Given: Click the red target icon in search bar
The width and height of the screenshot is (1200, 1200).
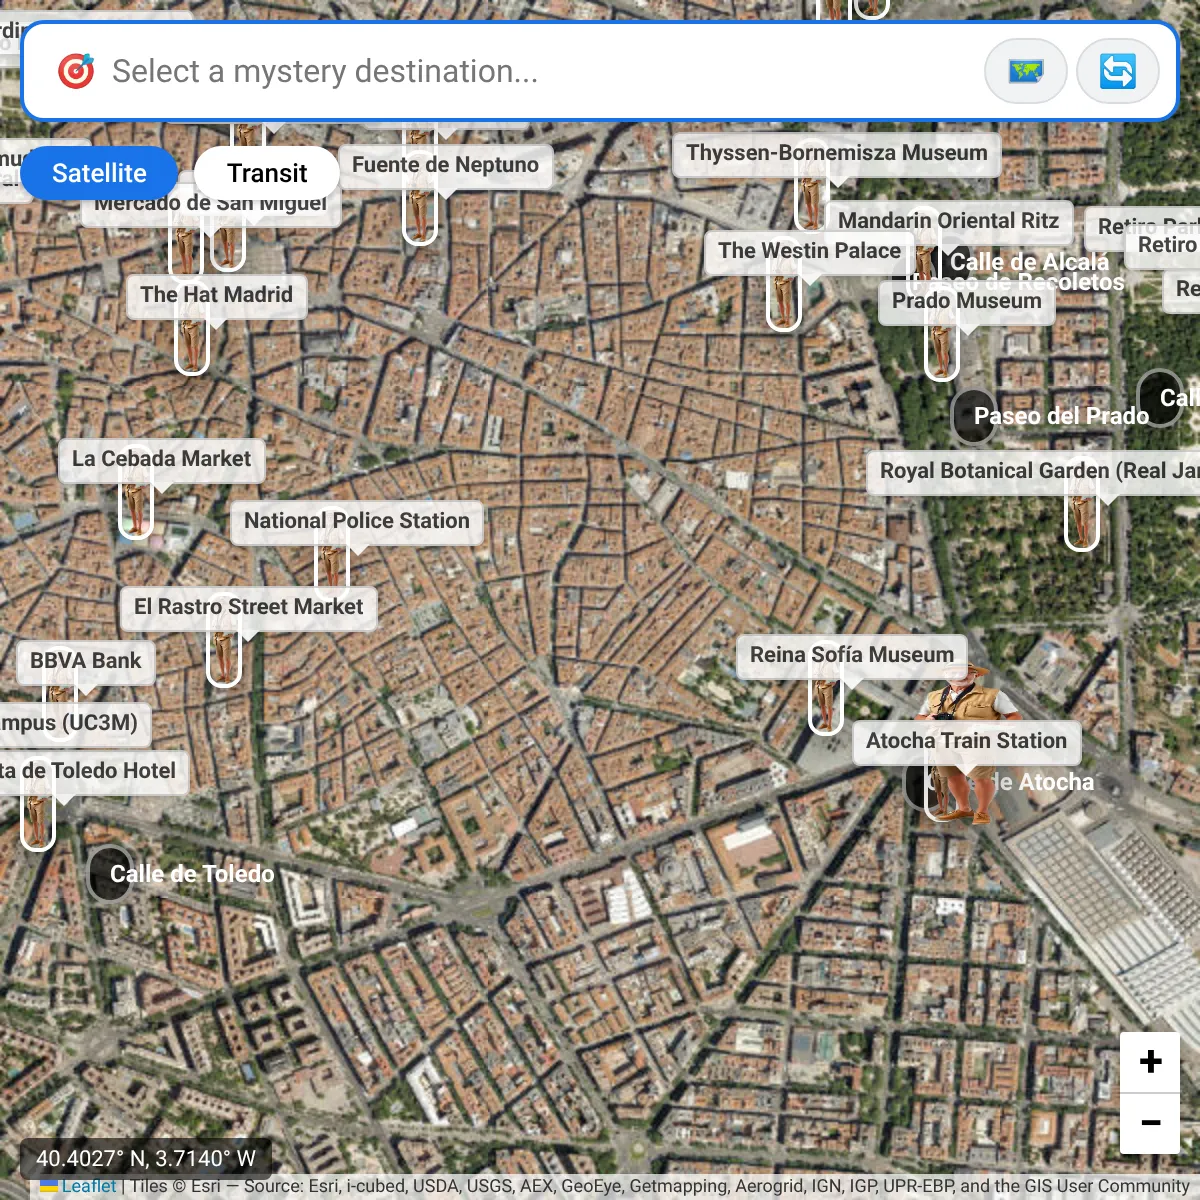Looking at the screenshot, I should tap(76, 71).
